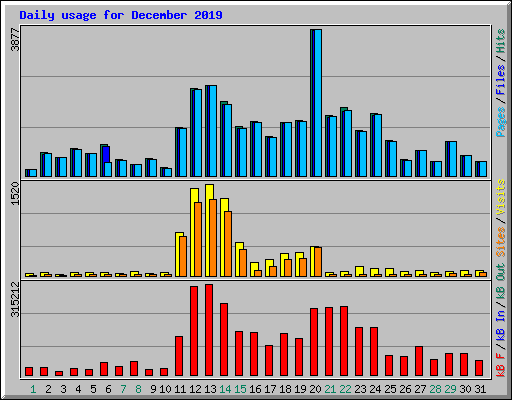Click day label 31 on the x-axis
Viewport: 512px width, 400px height.
tap(480, 389)
